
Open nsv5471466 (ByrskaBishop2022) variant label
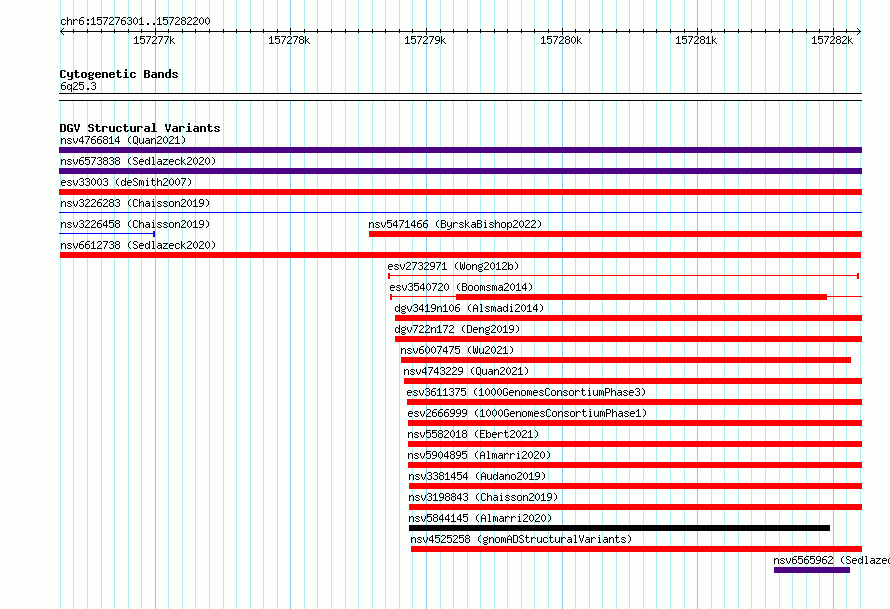(455, 224)
